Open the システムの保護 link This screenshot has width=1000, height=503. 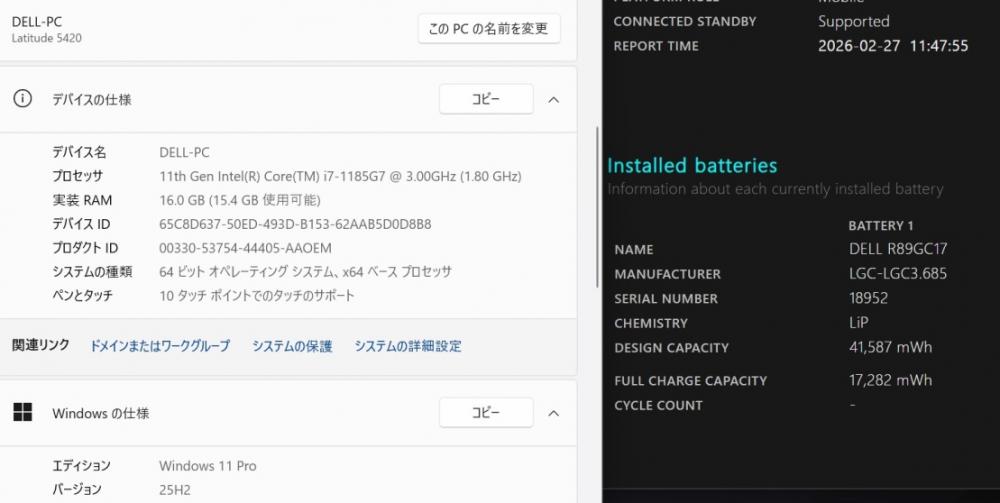tap(292, 346)
